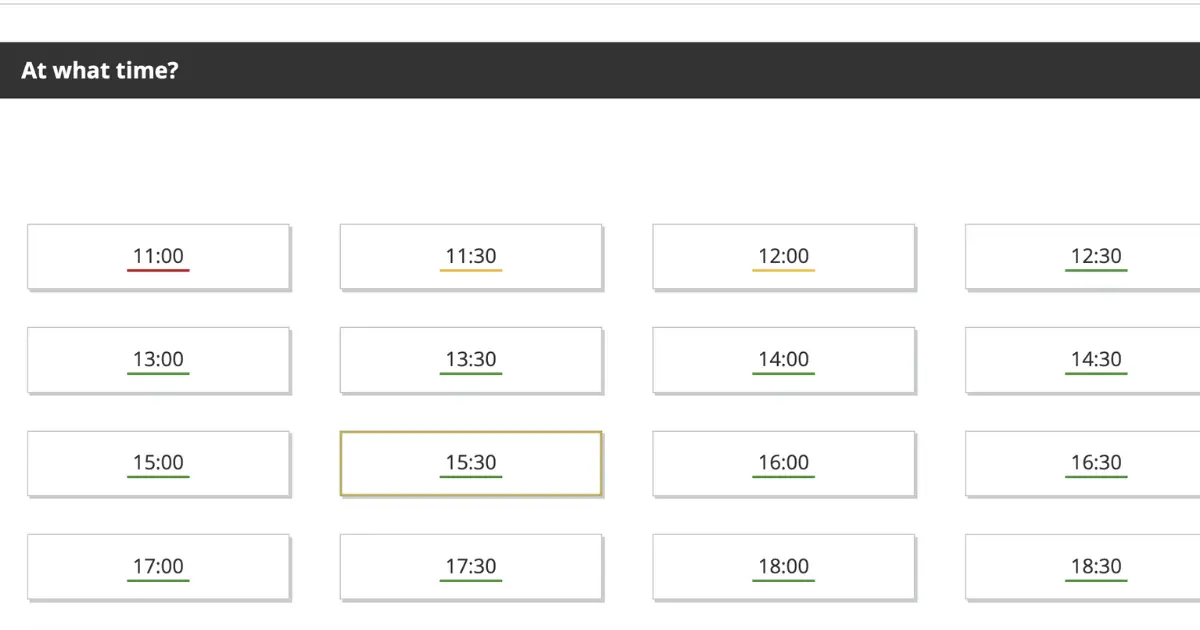Click the red underline beneath 11:00
The height and width of the screenshot is (630, 1200).
158,270
